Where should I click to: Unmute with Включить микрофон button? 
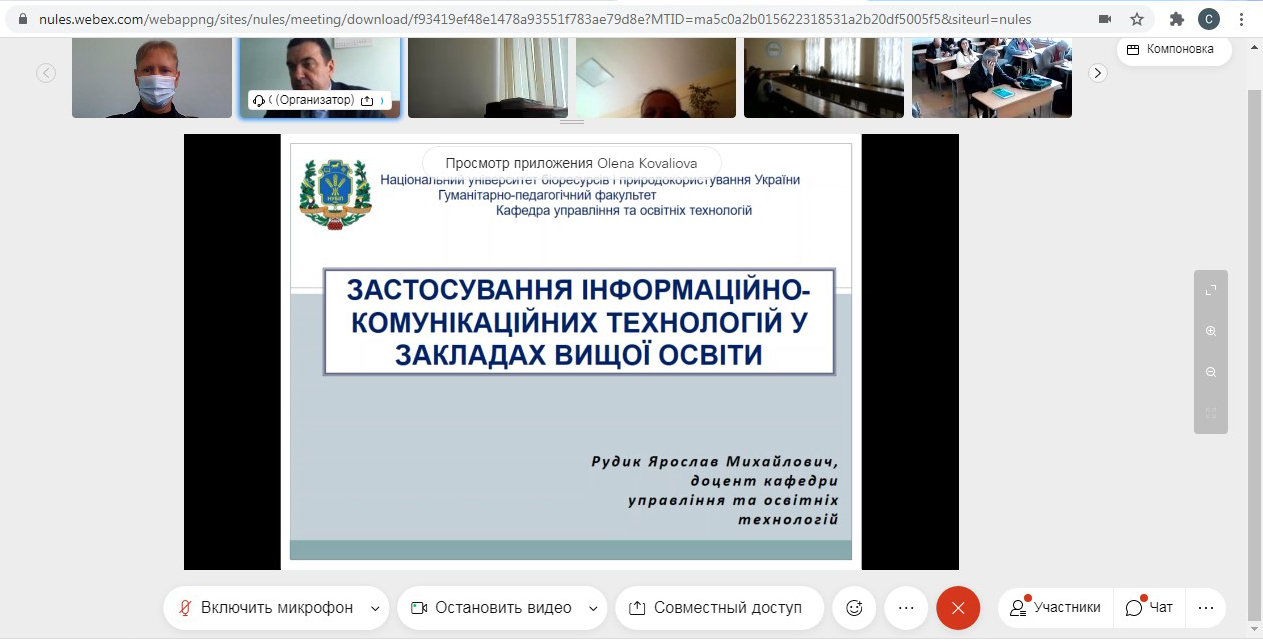(x=266, y=608)
